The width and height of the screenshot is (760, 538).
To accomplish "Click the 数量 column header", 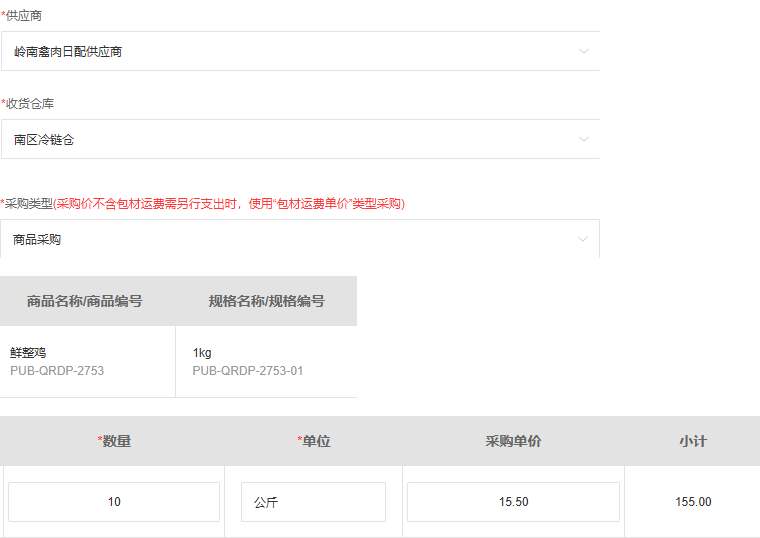I will (114, 441).
